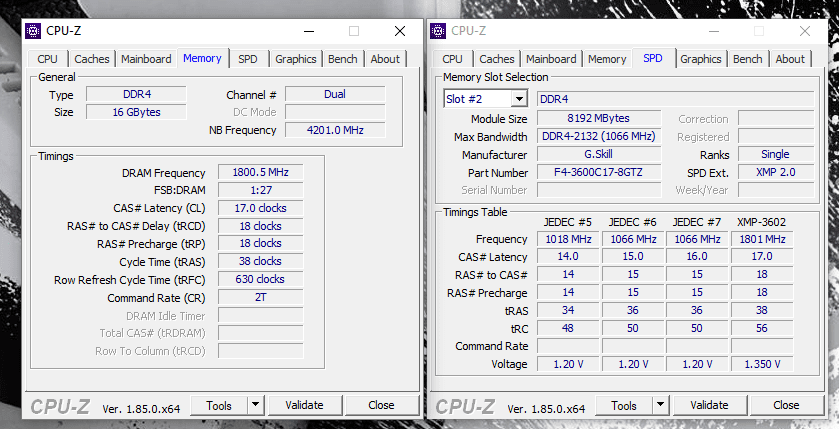Click Validate button in left window

click(304, 405)
